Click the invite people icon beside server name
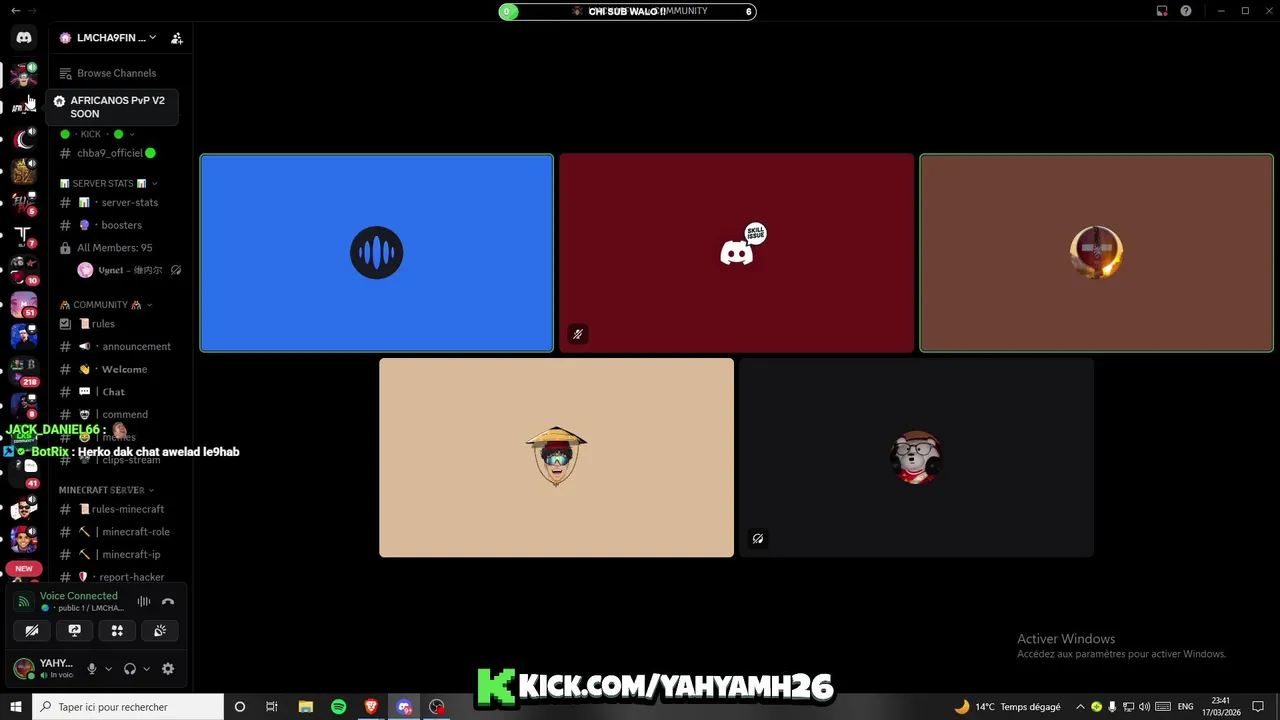Viewport: 1280px width, 720px height. point(177,38)
